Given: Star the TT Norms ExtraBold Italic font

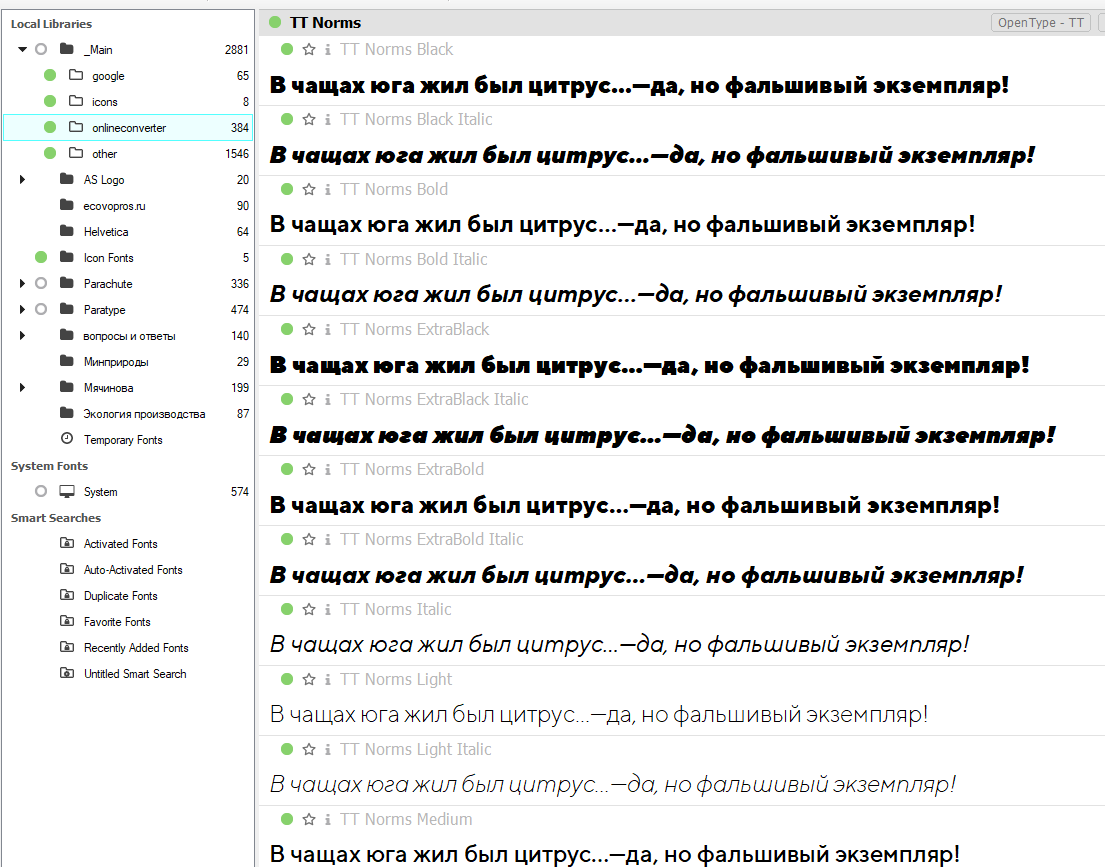Looking at the screenshot, I should click(309, 539).
